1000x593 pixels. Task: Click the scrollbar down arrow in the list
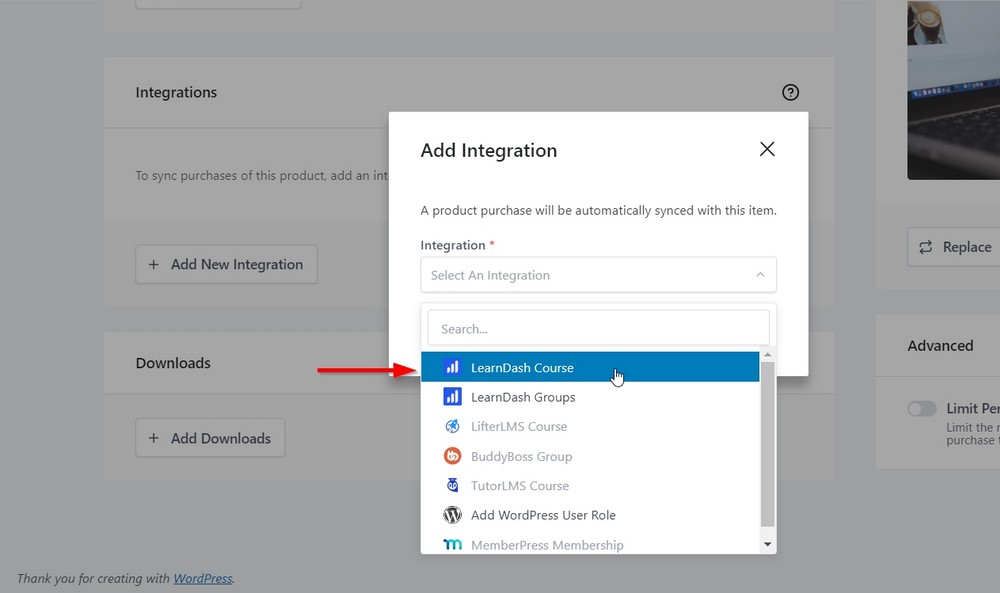coord(767,543)
